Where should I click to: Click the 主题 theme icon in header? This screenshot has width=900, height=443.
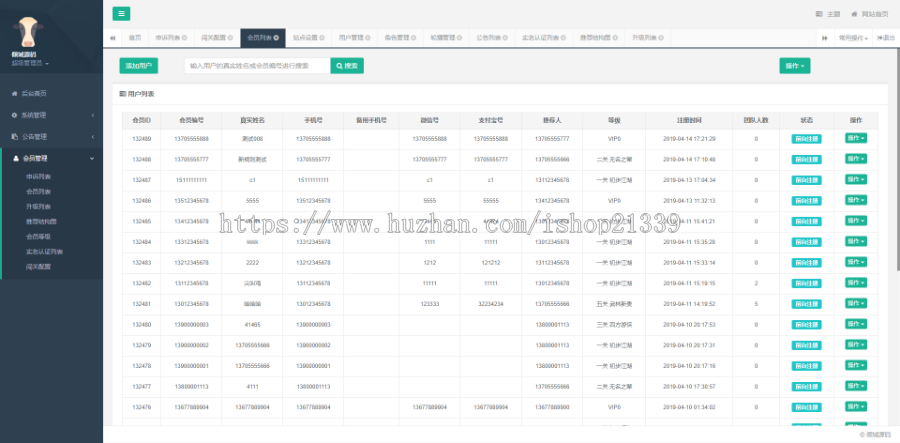(819, 14)
